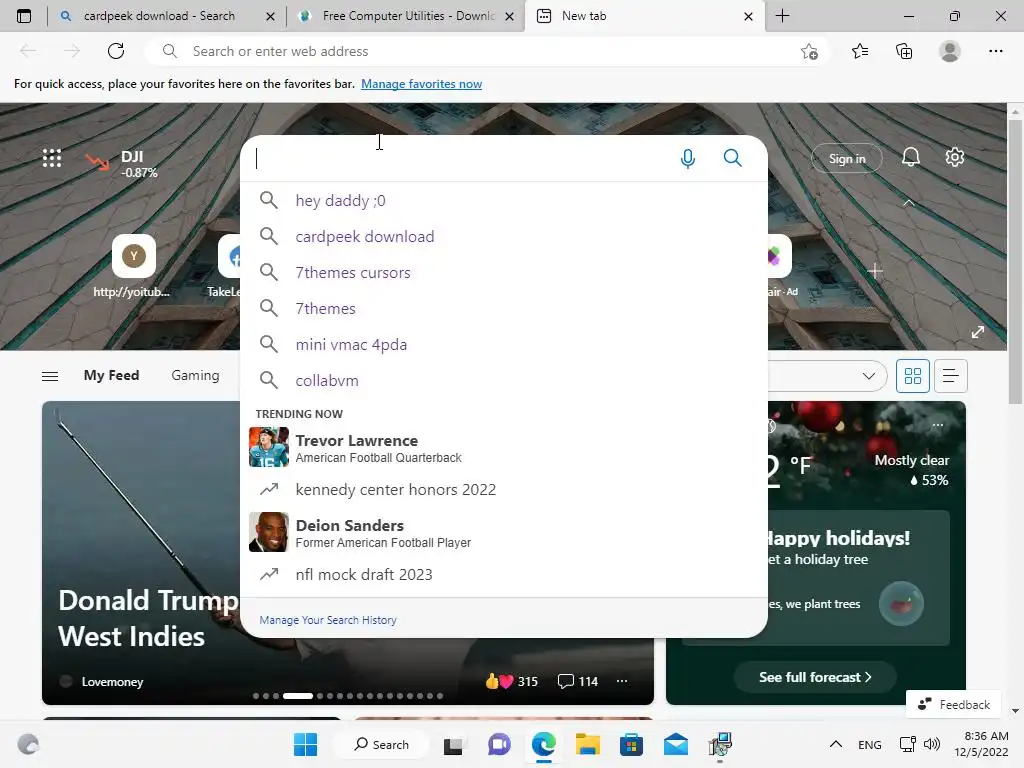Open the Windows Start button
The height and width of the screenshot is (768, 1024).
click(x=305, y=744)
